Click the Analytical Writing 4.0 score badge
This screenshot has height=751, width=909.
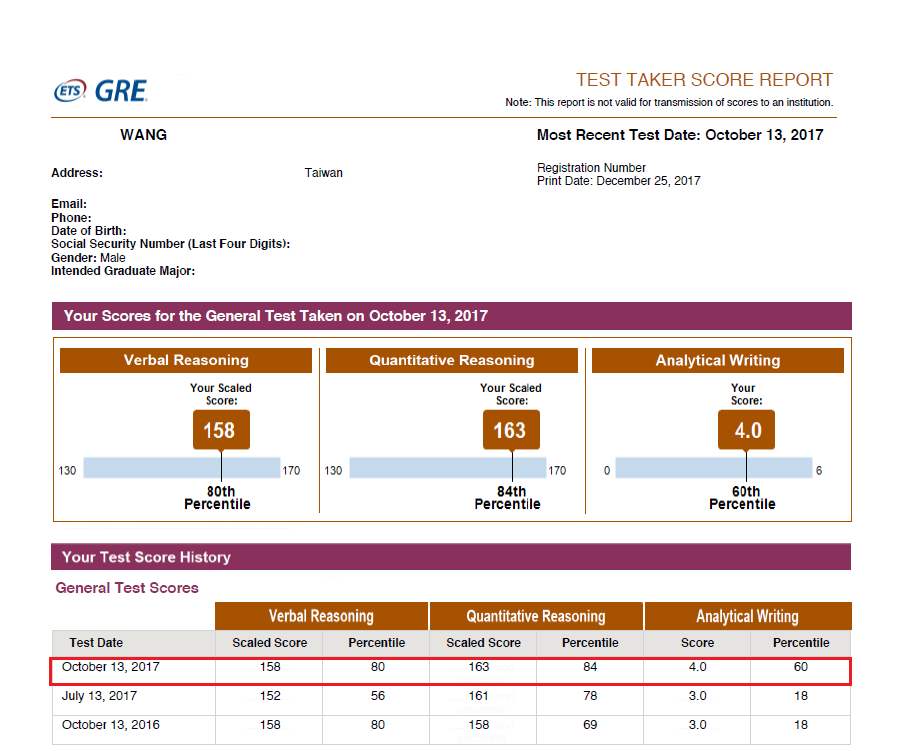click(746, 430)
